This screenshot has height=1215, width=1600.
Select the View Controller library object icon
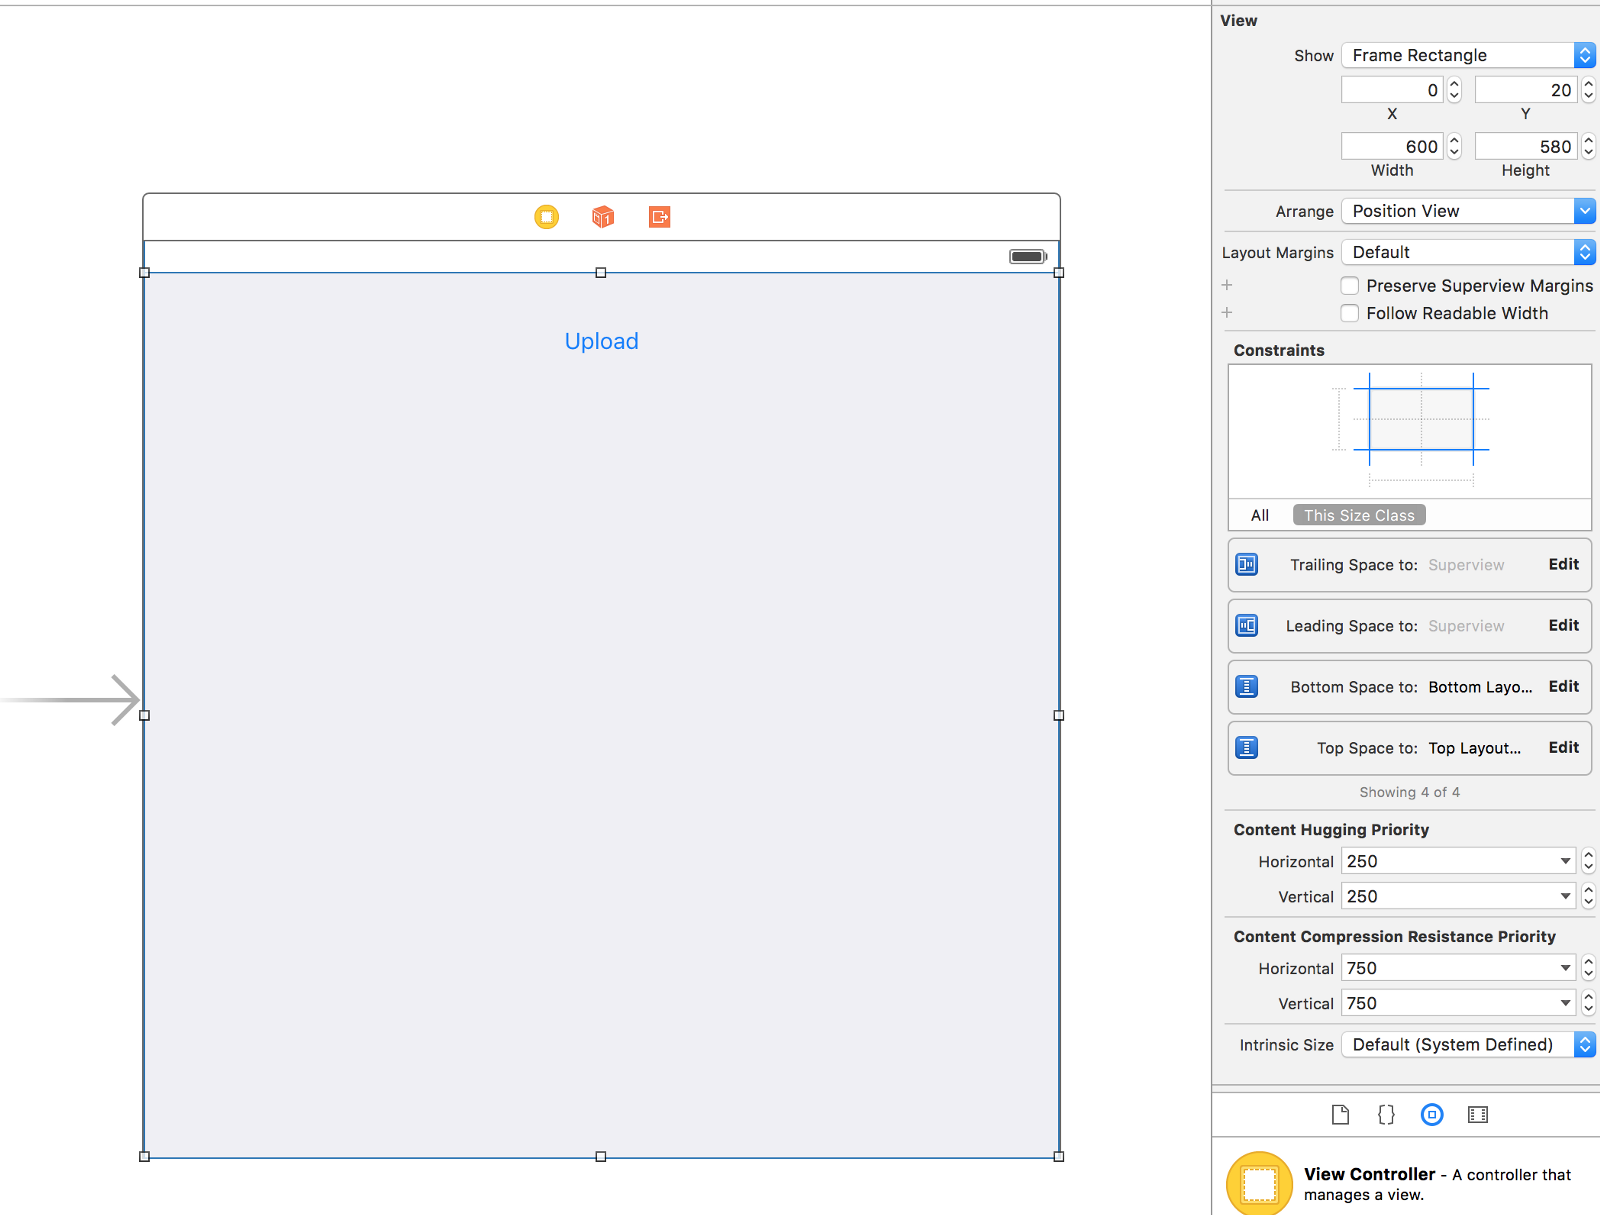1259,1184
